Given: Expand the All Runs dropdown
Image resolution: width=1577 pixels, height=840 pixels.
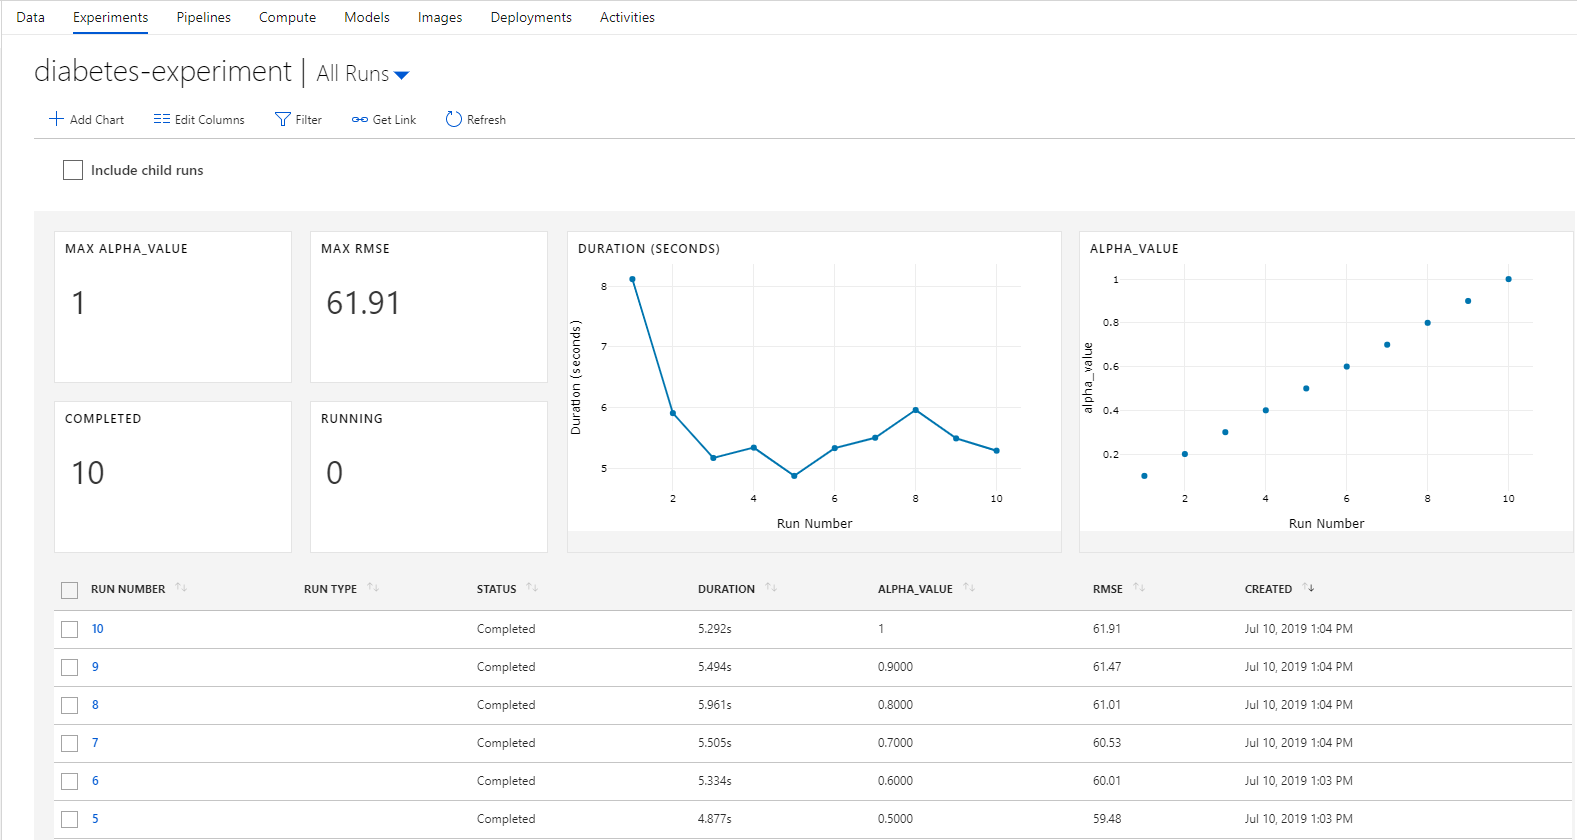Looking at the screenshot, I should (401, 75).
